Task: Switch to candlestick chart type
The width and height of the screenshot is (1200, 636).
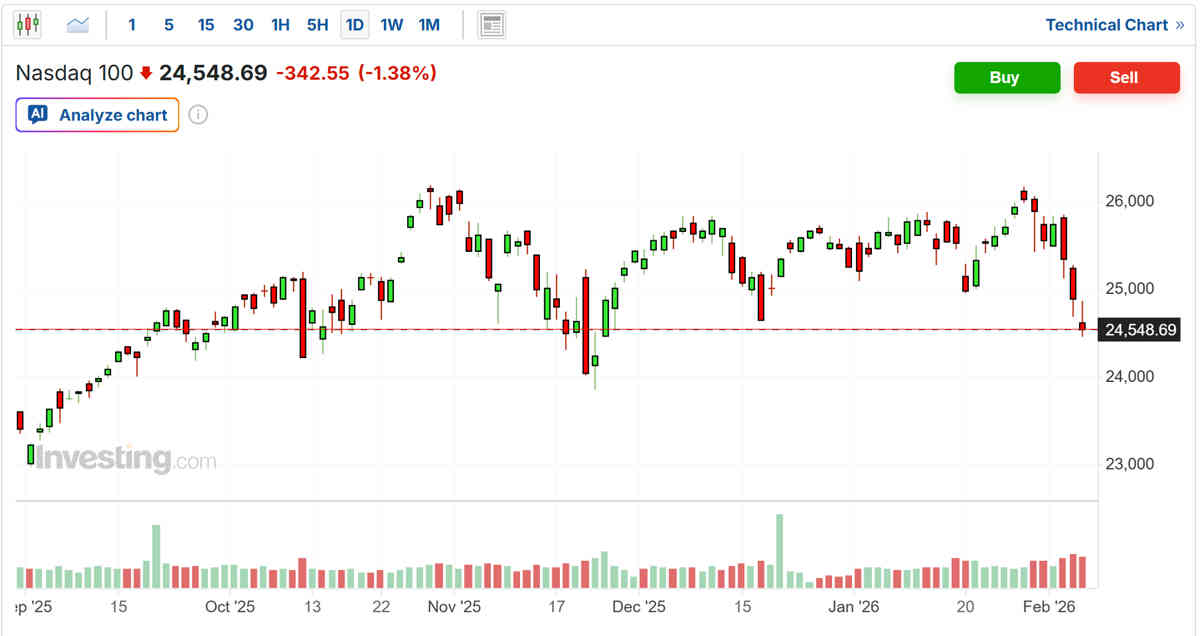Action: click(28, 25)
